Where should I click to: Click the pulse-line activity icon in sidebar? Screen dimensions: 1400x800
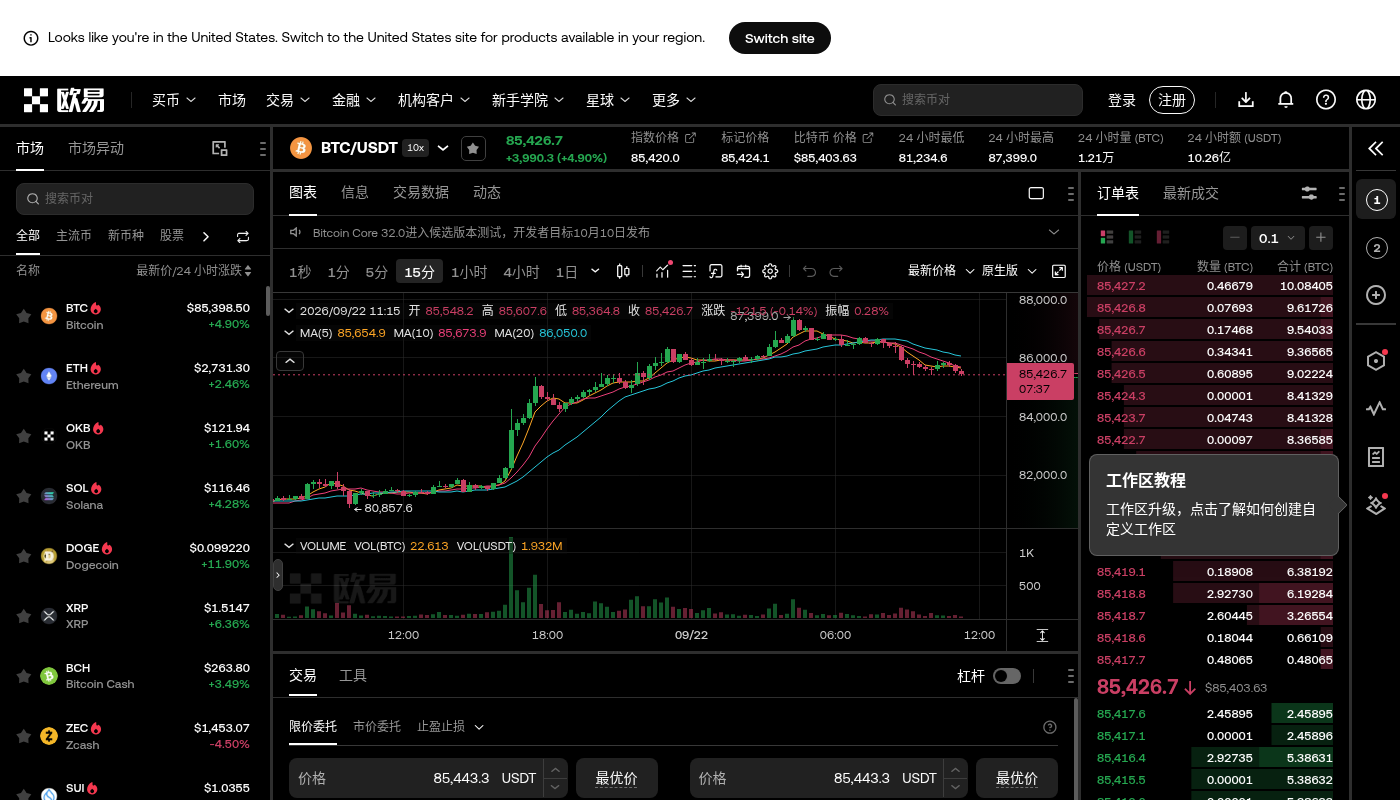1376,409
